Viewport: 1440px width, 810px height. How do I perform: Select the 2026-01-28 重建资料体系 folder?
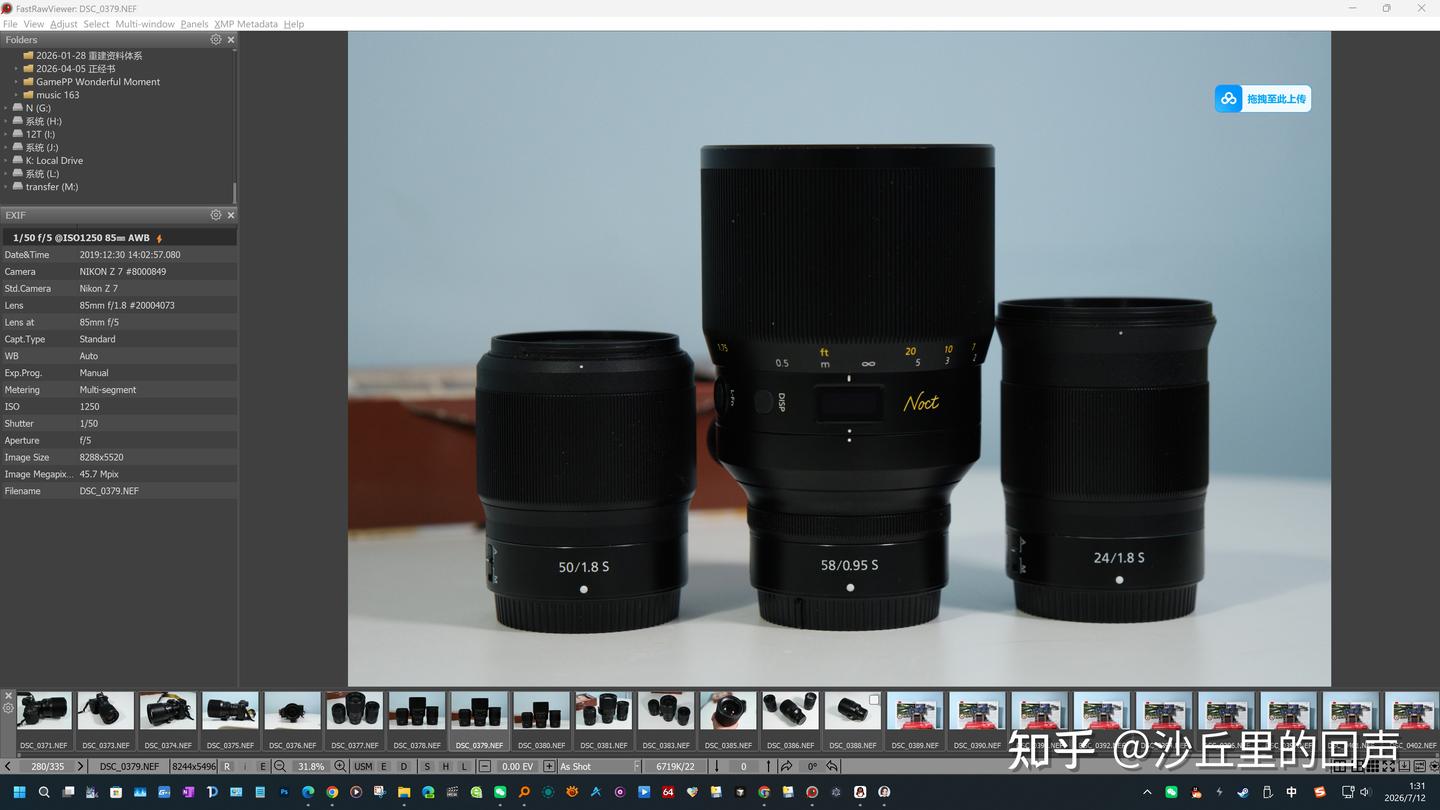89,56
